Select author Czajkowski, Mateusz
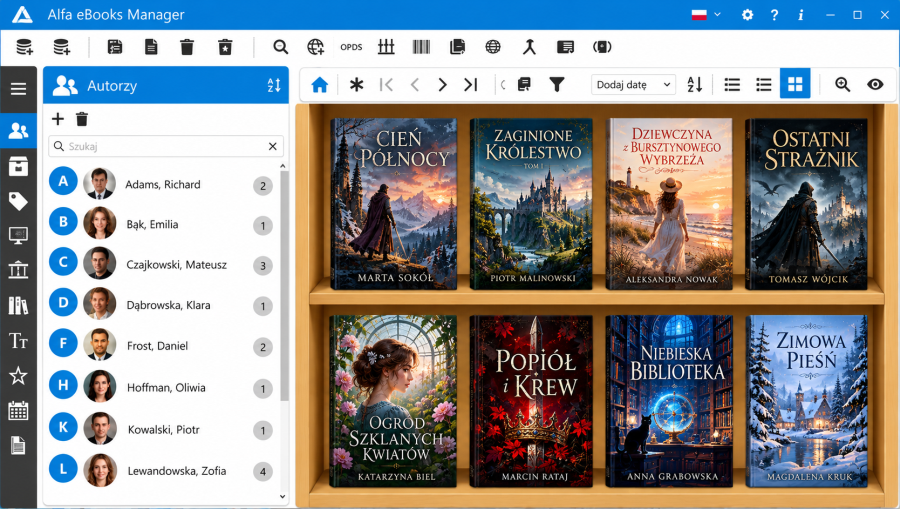900x509 pixels. (x=161, y=265)
